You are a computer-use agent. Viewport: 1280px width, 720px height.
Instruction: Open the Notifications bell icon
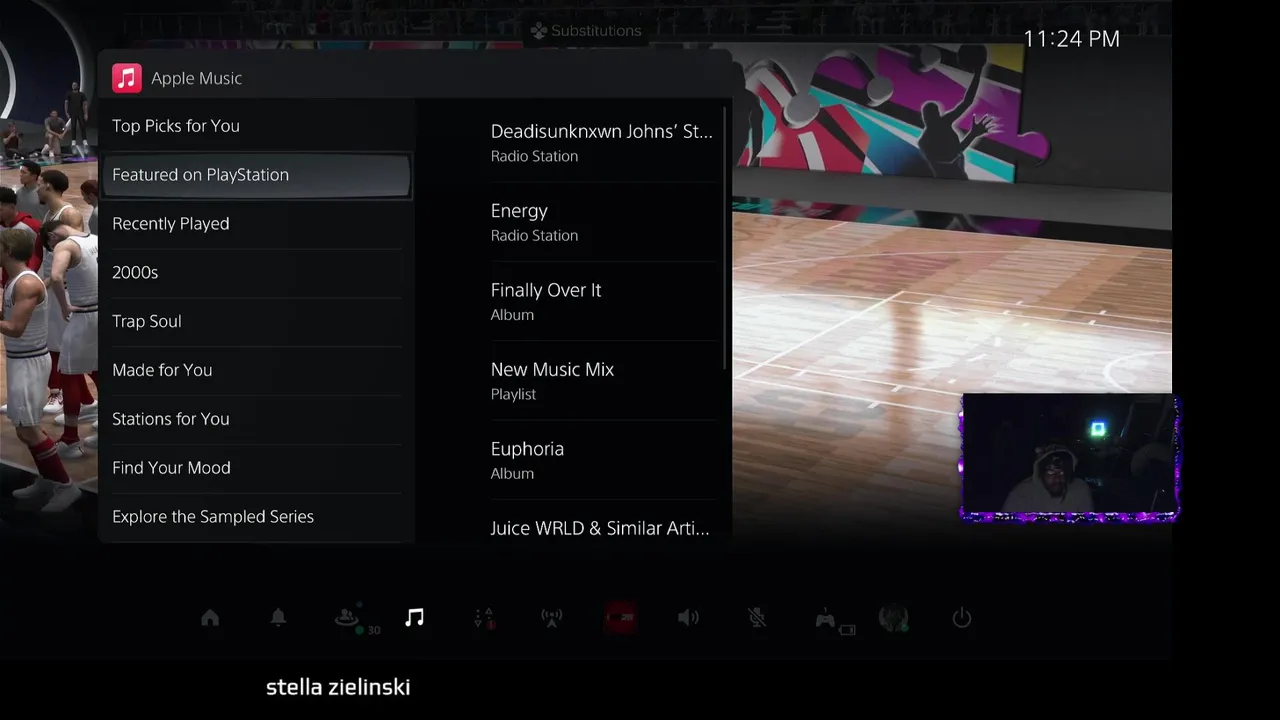[x=279, y=618]
